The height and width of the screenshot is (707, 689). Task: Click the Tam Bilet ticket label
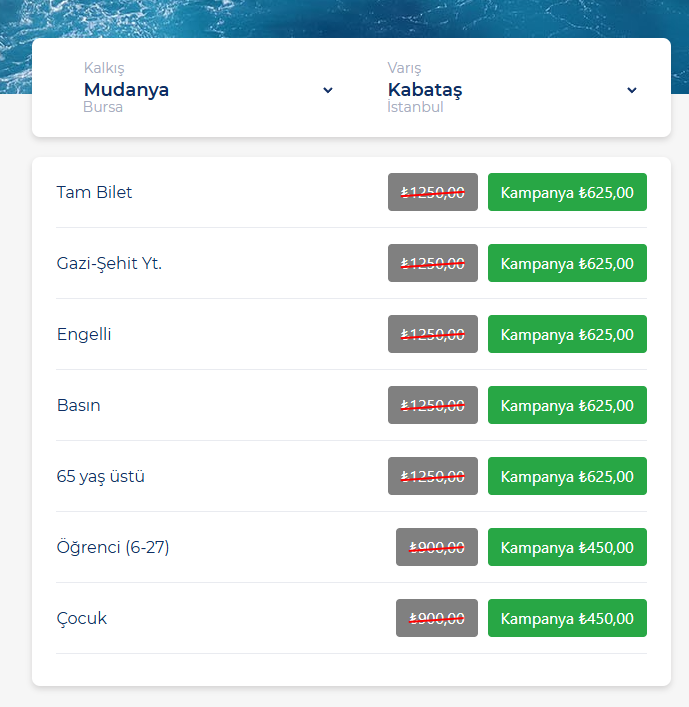pyautogui.click(x=94, y=192)
